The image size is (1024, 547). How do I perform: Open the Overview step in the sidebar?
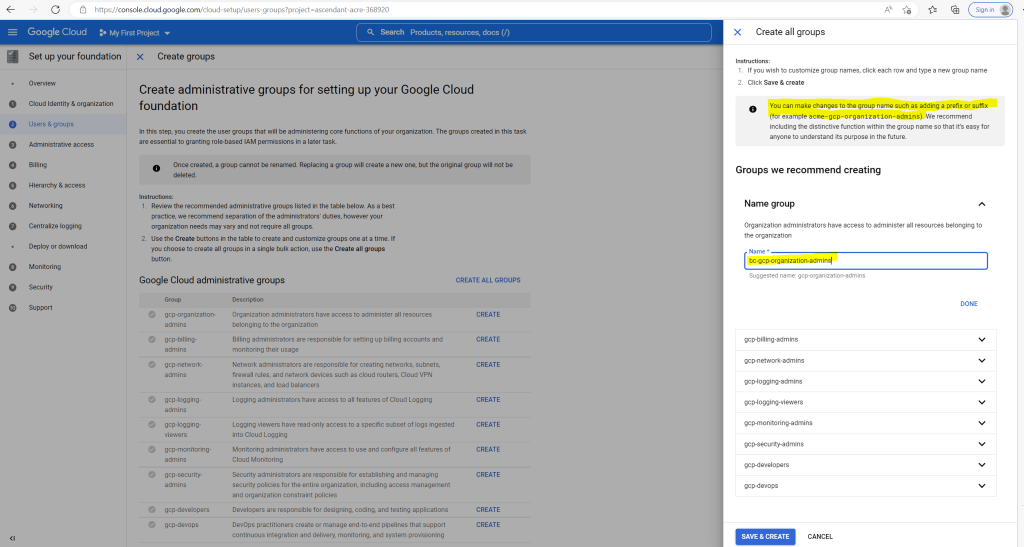coord(42,84)
